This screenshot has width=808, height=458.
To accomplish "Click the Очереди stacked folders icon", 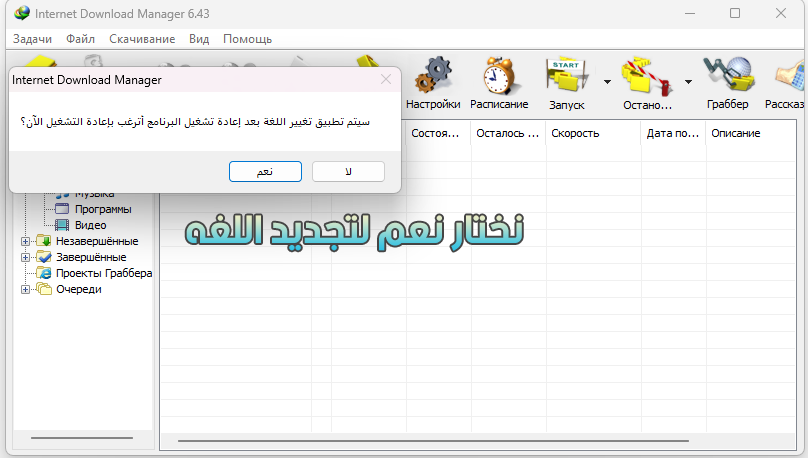I will [x=44, y=289].
